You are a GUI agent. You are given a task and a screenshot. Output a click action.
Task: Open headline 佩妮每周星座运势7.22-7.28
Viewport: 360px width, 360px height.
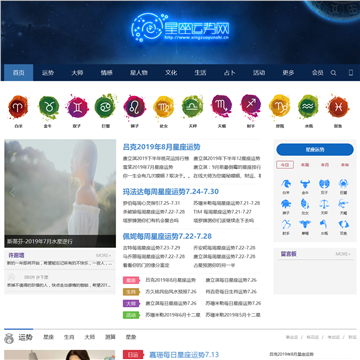pyautogui.click(x=167, y=236)
